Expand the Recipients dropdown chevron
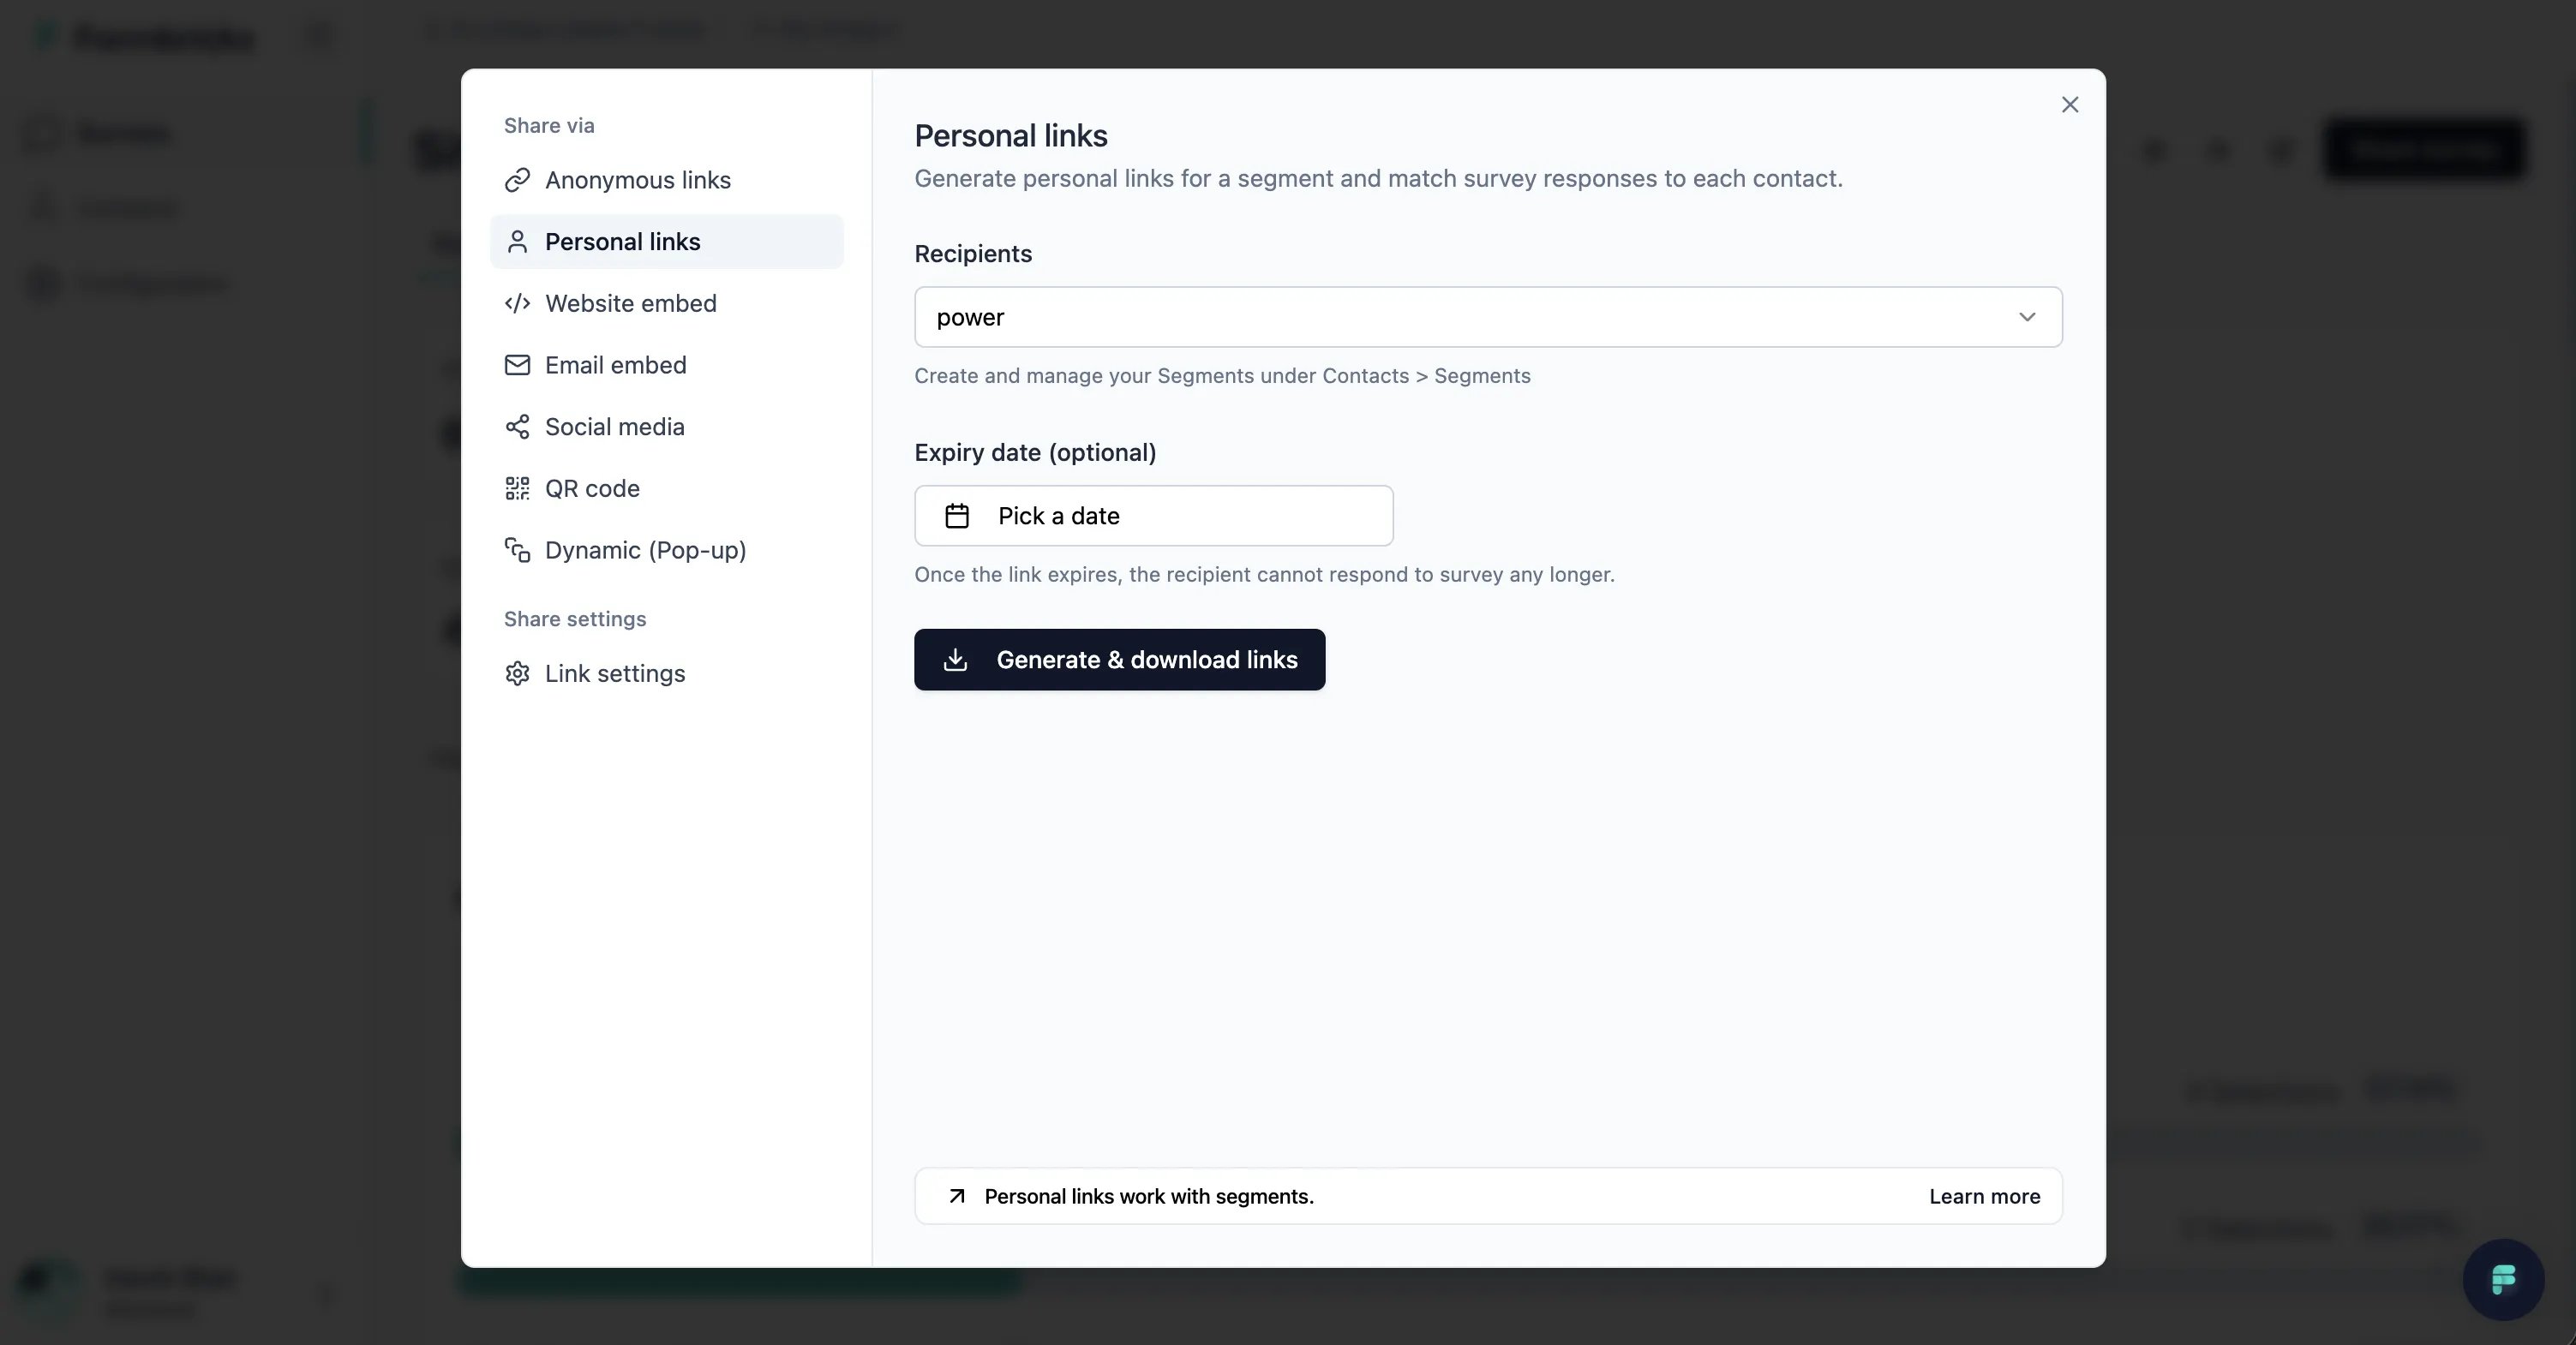Viewport: 2576px width, 1345px height. (2027, 317)
